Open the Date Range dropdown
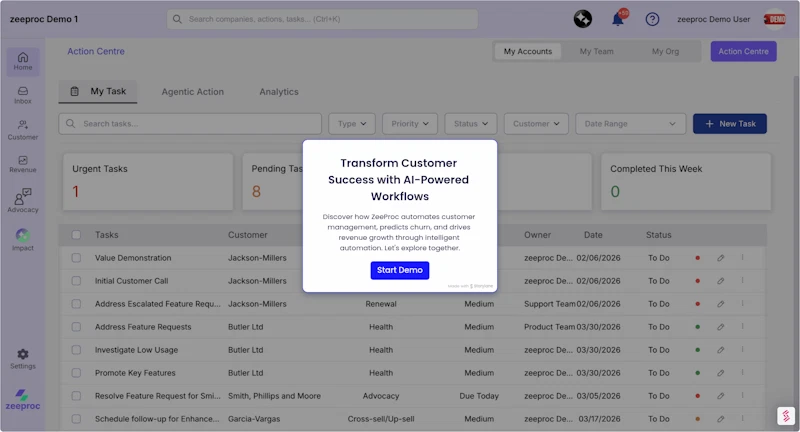The width and height of the screenshot is (800, 432). click(631, 123)
